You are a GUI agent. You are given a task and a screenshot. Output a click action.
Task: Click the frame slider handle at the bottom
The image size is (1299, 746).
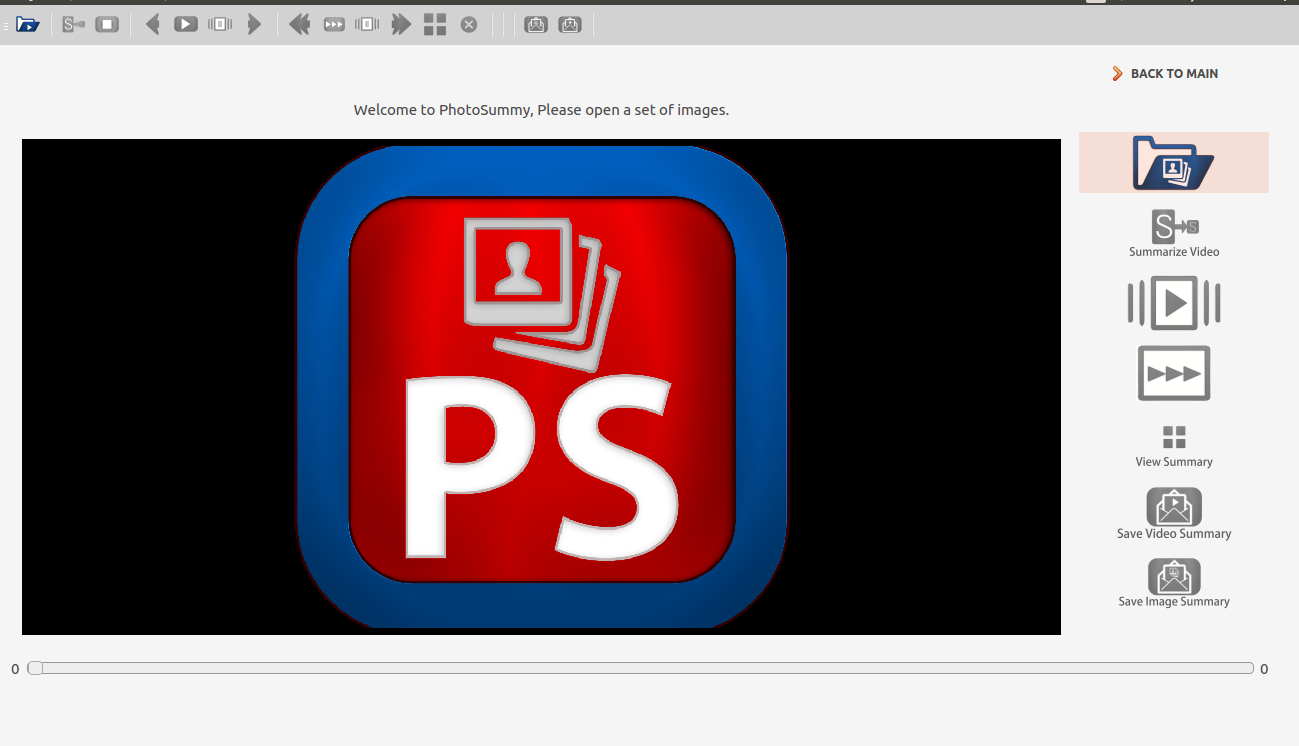point(35,668)
